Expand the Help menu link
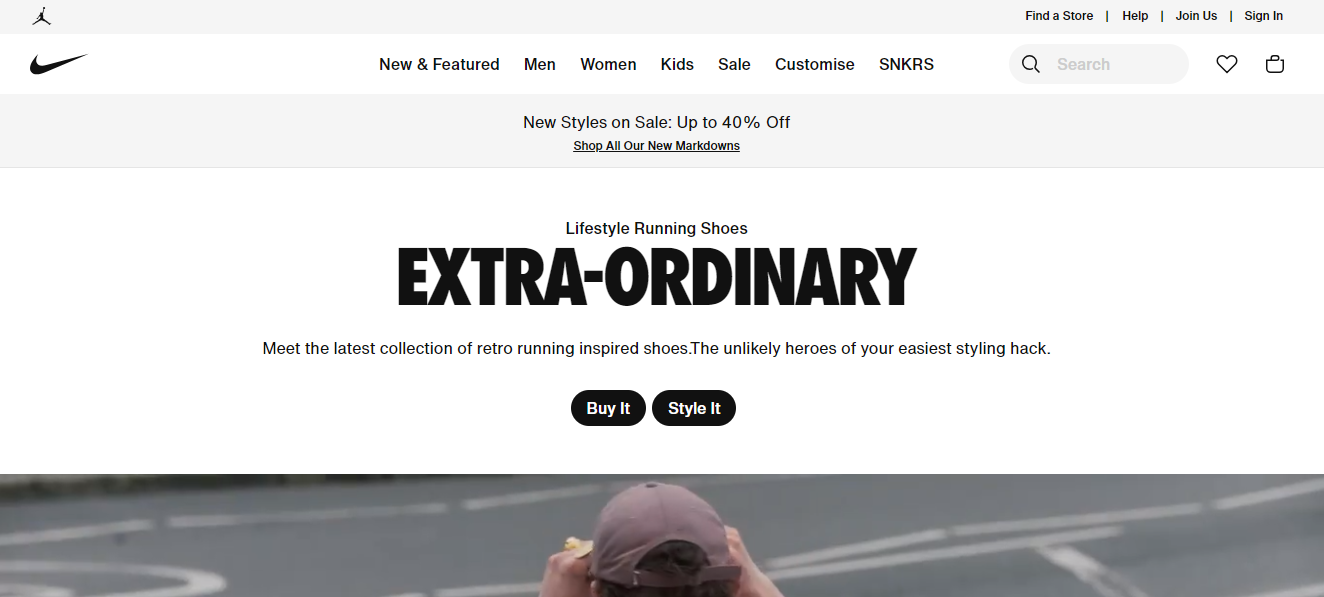Screen dimensions: 1324x597 (1135, 16)
